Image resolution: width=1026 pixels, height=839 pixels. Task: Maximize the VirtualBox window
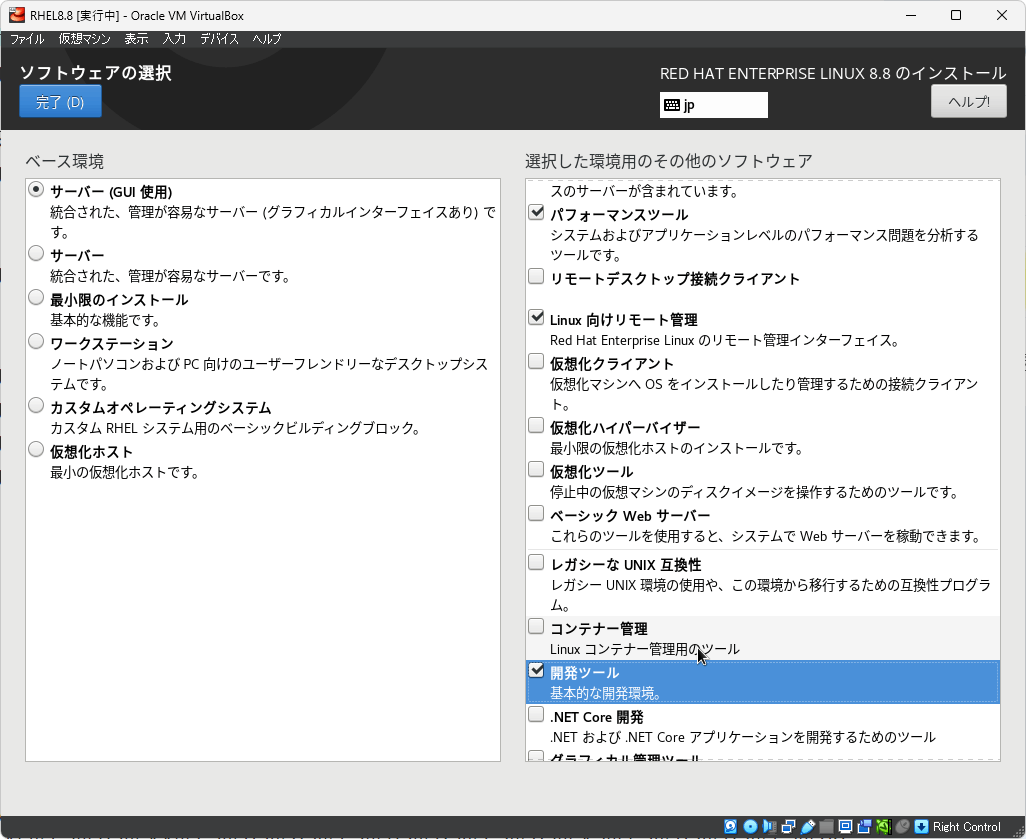pos(956,15)
